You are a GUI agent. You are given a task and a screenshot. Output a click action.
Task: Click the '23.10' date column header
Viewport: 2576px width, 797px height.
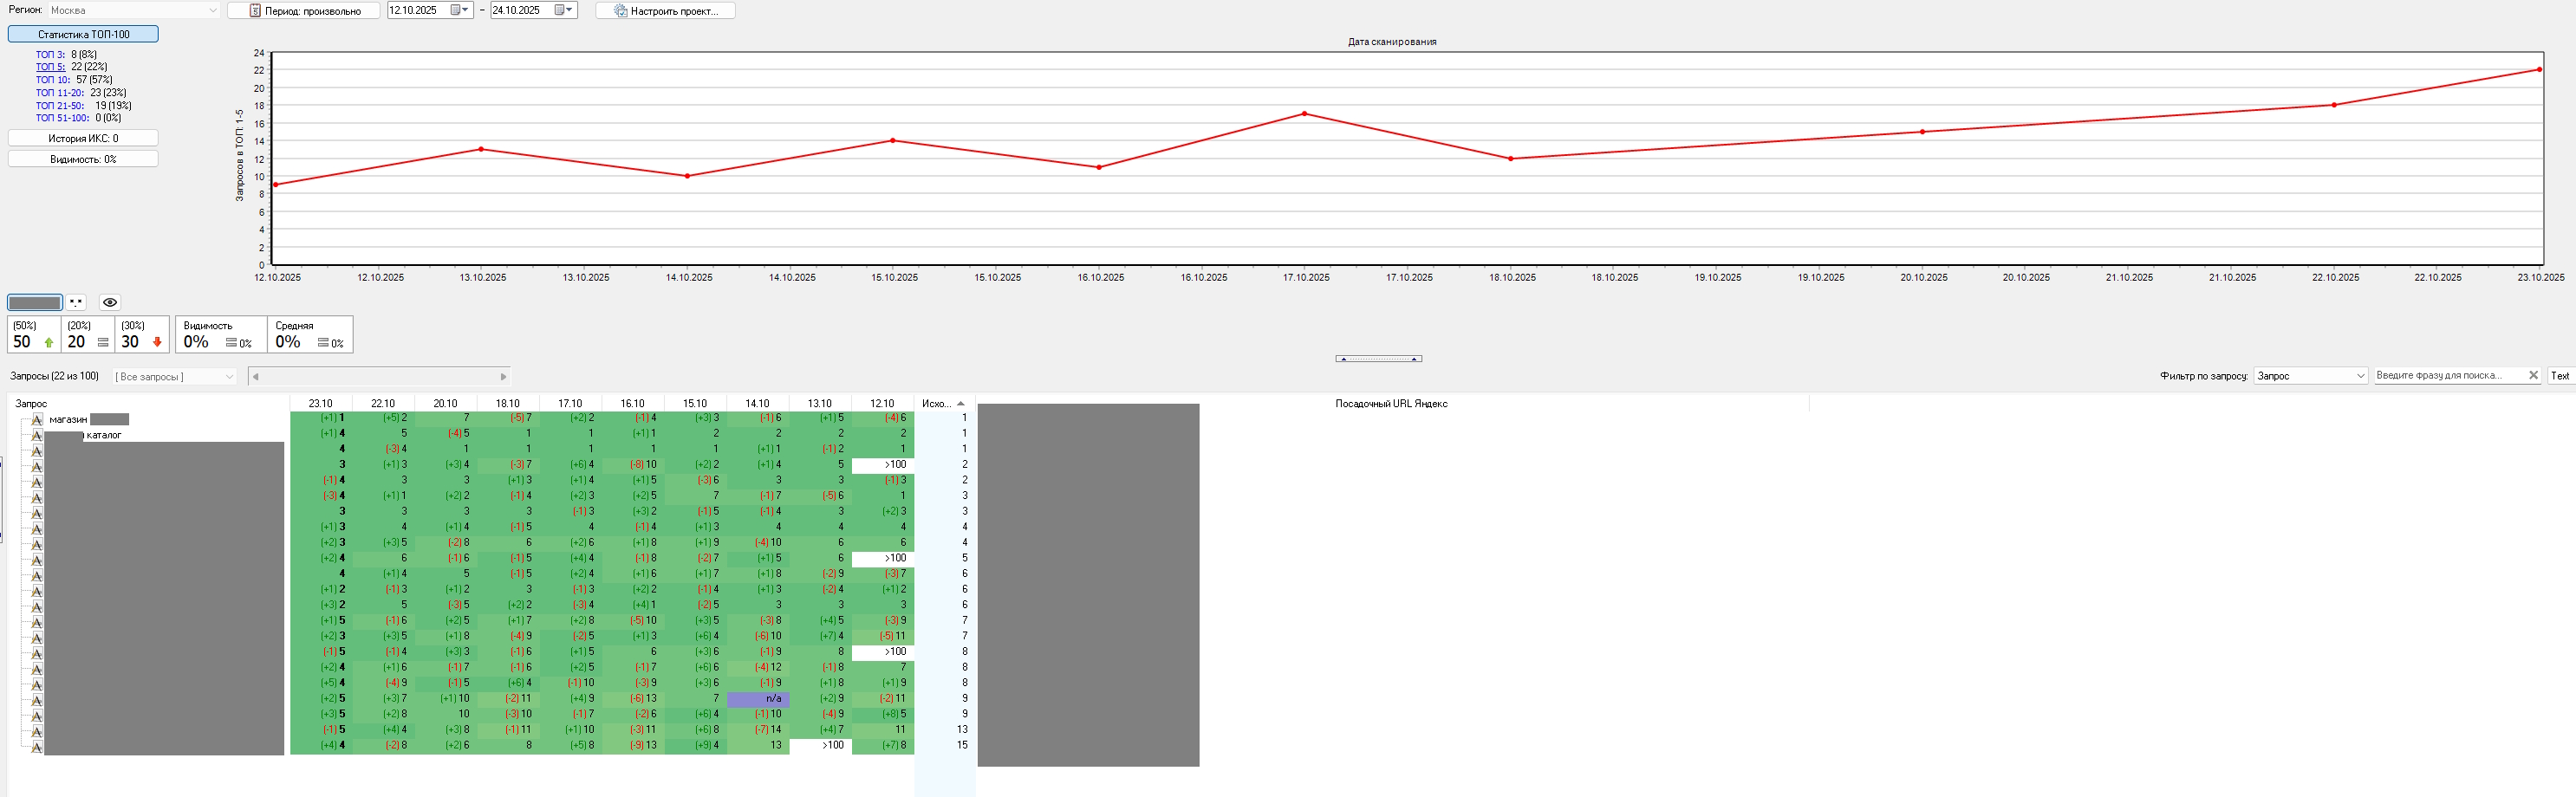click(321, 404)
